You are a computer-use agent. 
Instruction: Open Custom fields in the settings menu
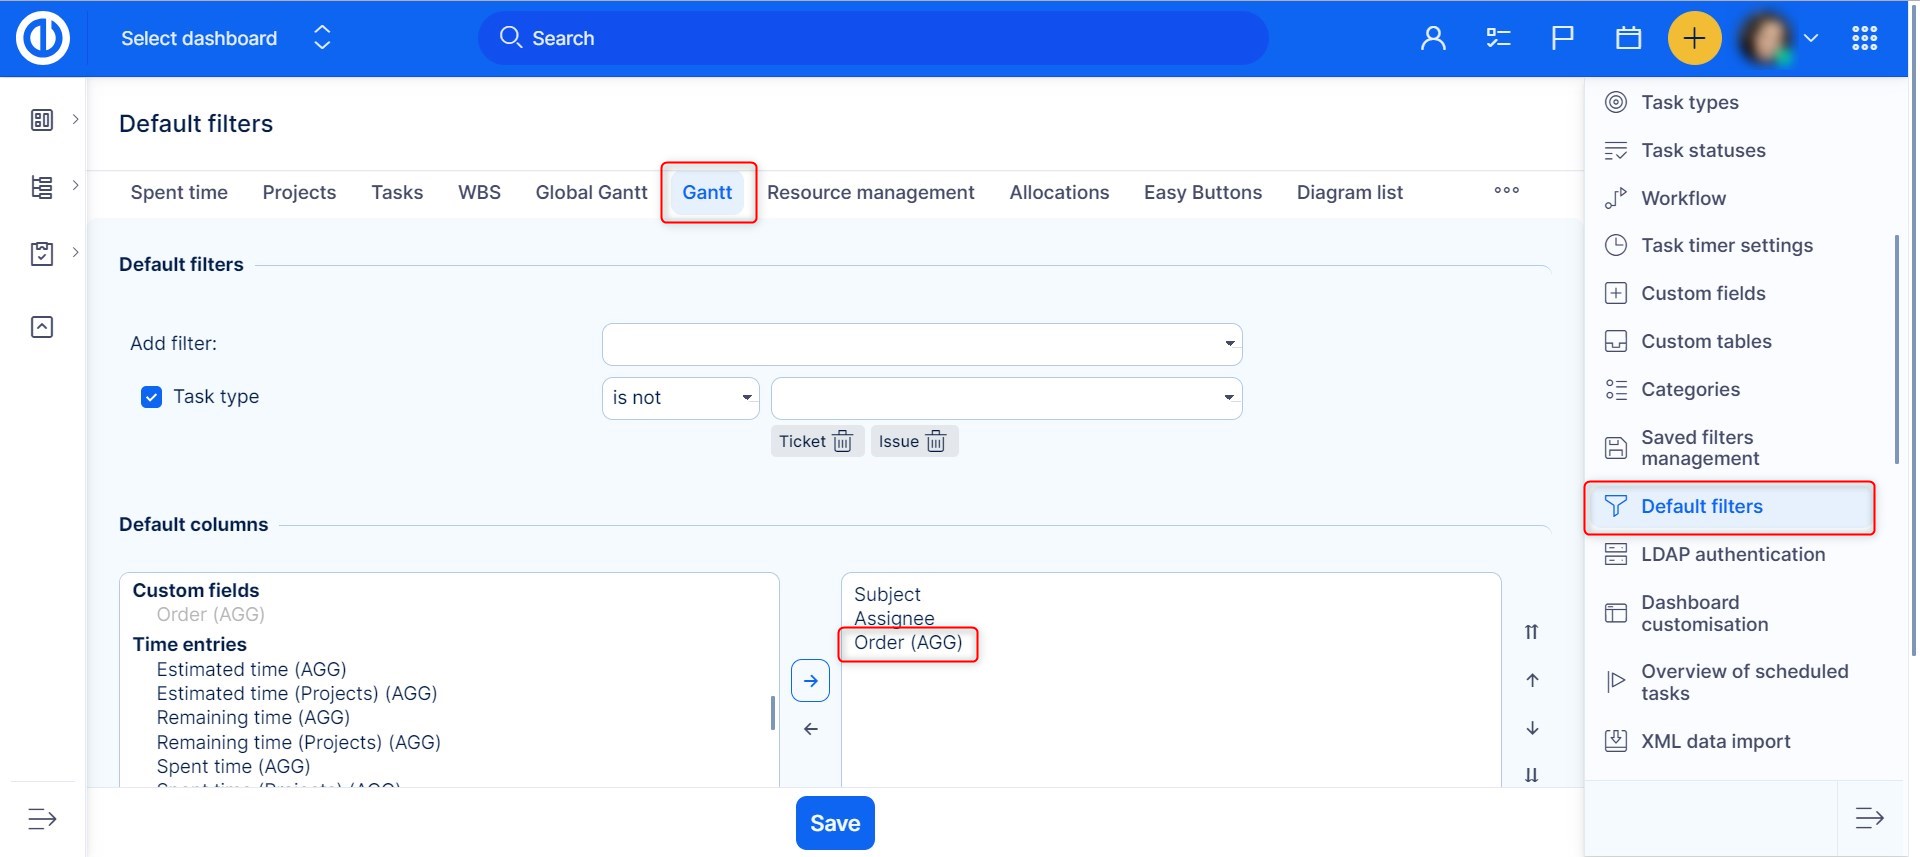tap(1702, 294)
